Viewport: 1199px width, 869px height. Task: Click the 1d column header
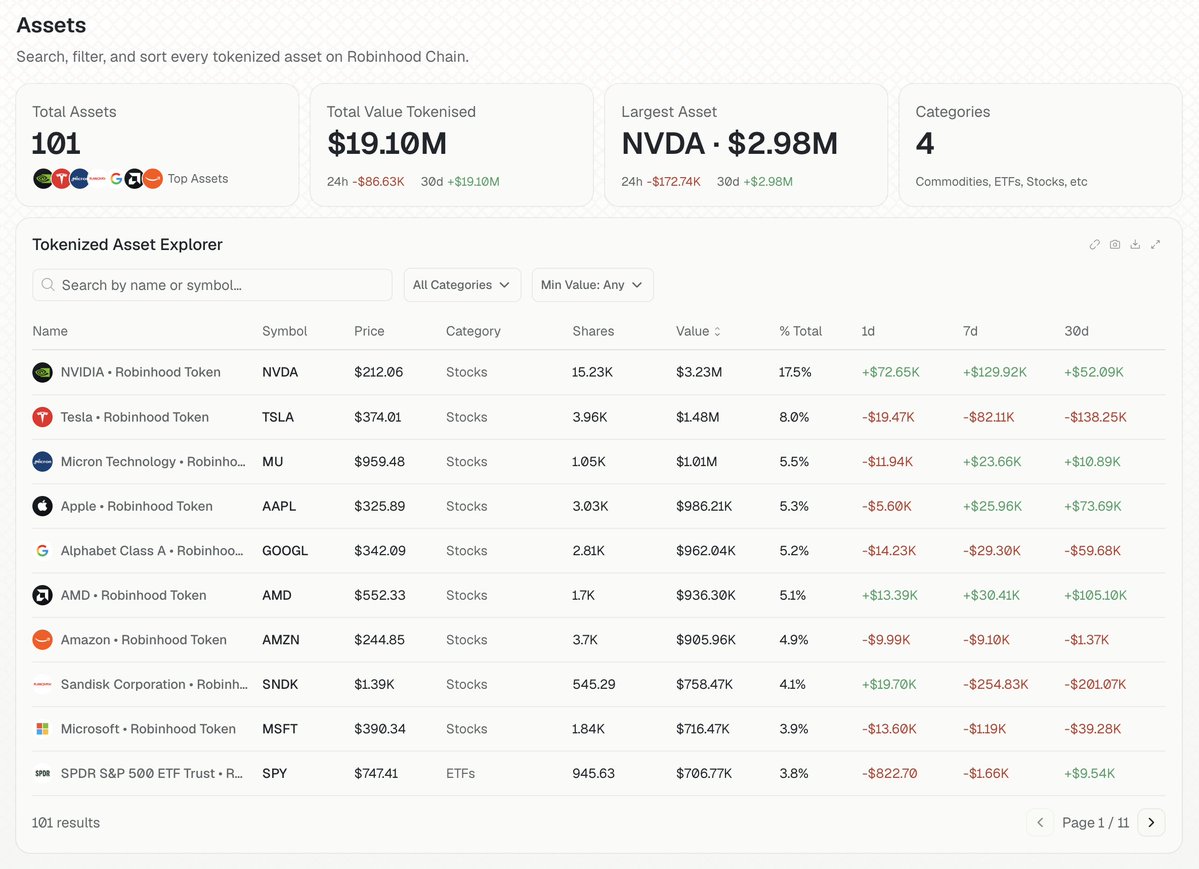click(x=868, y=331)
